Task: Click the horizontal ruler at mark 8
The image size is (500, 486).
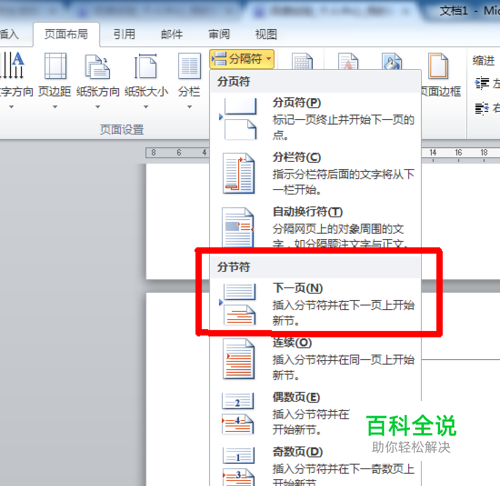Action: (153, 153)
